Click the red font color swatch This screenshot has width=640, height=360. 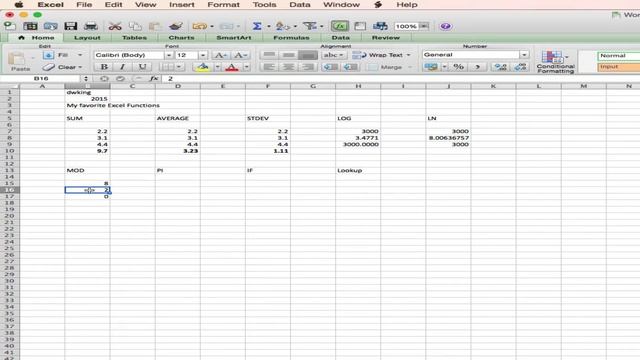232,67
